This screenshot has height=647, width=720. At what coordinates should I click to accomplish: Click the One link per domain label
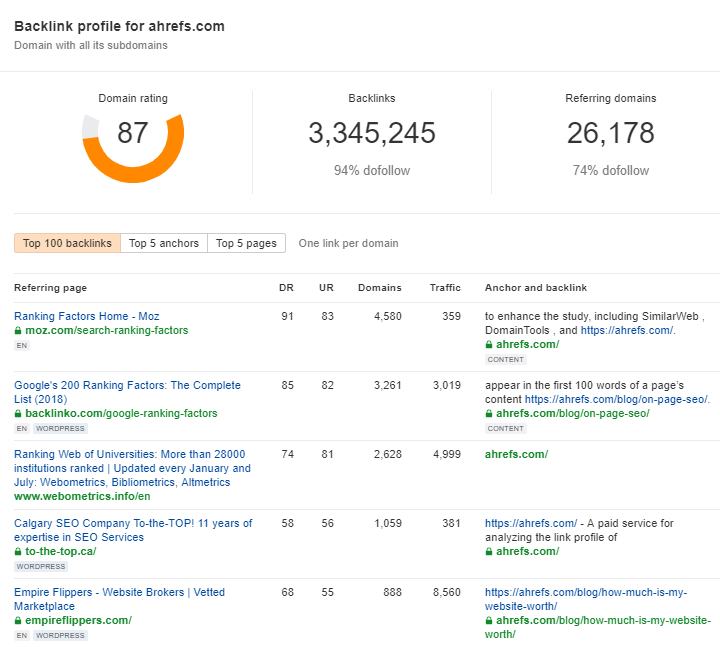point(349,243)
